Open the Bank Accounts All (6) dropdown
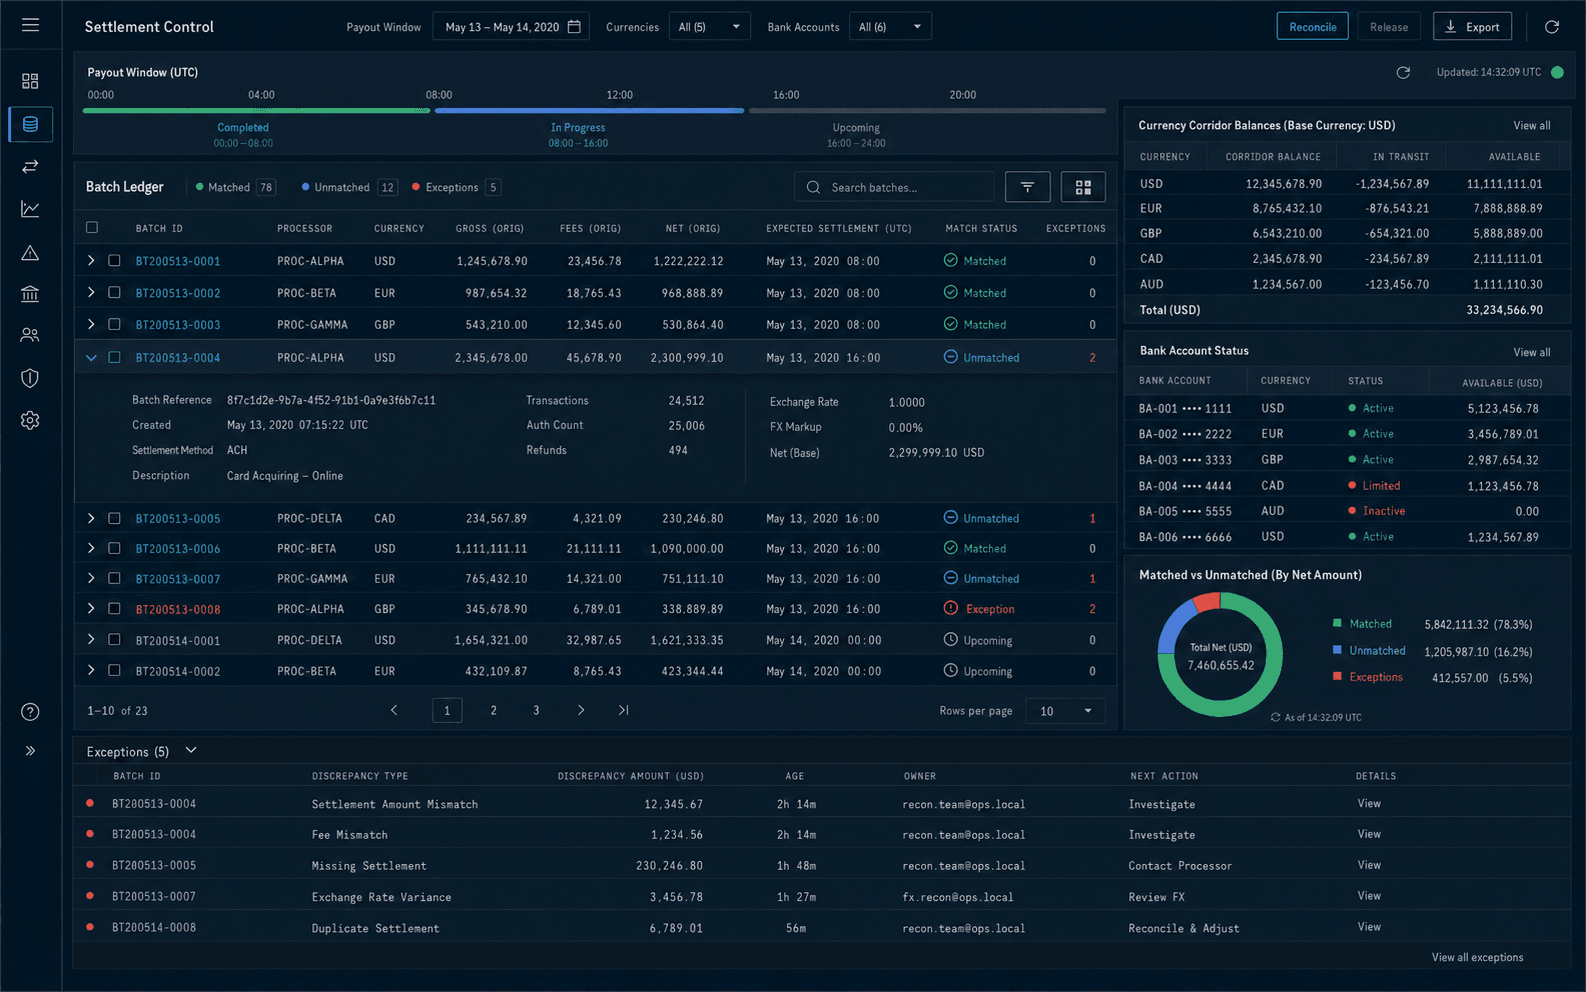This screenshot has height=992, width=1586. (890, 27)
